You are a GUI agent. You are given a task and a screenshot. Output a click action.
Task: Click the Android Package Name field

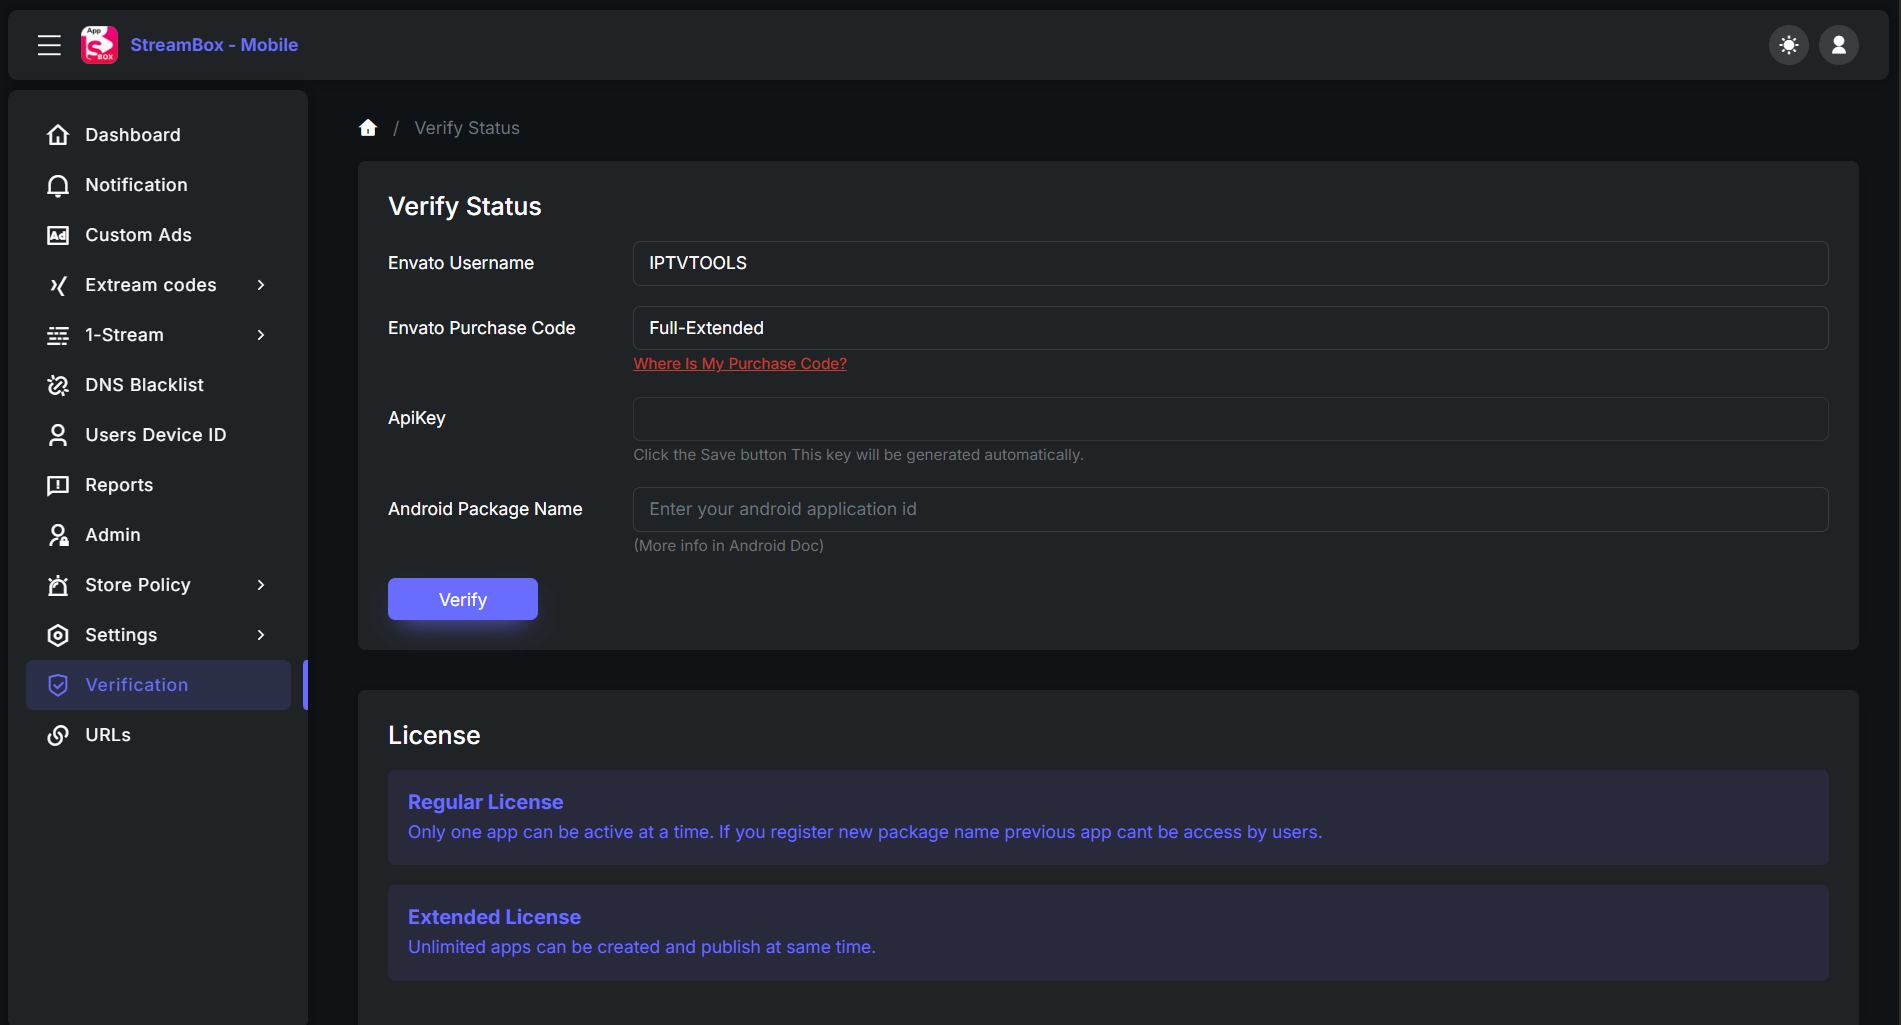1230,509
